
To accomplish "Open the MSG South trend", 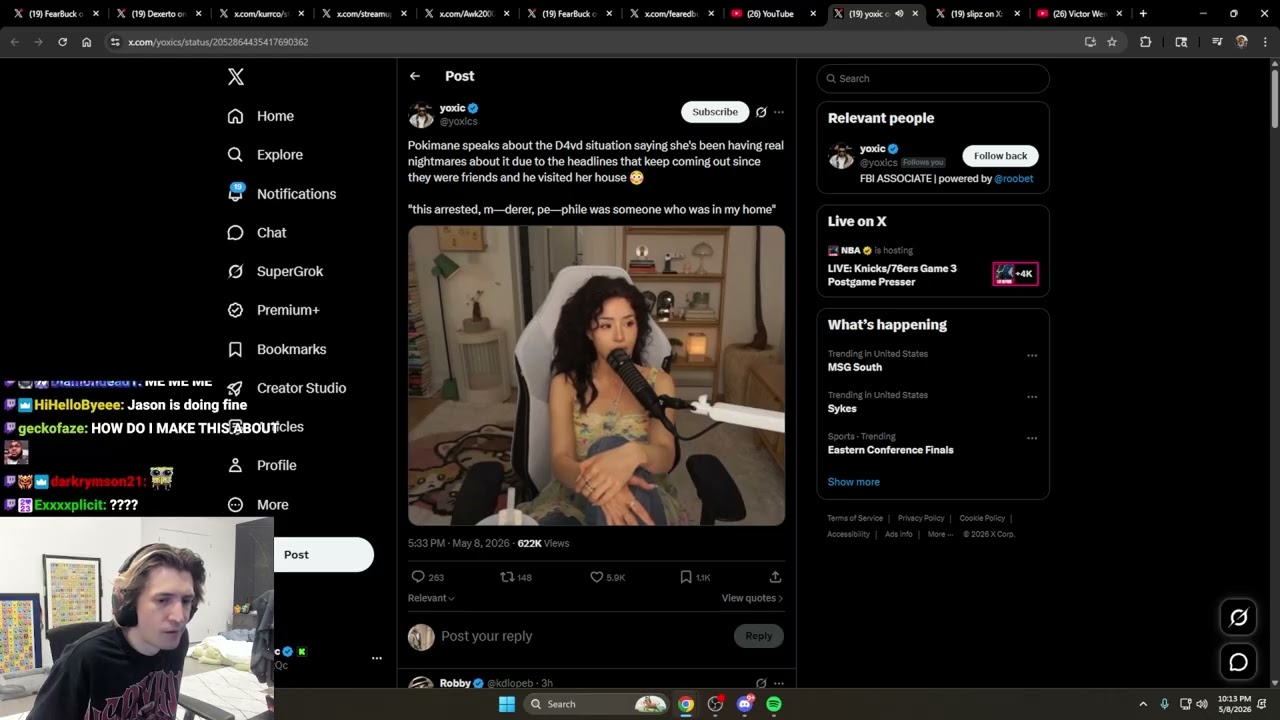I will click(855, 367).
